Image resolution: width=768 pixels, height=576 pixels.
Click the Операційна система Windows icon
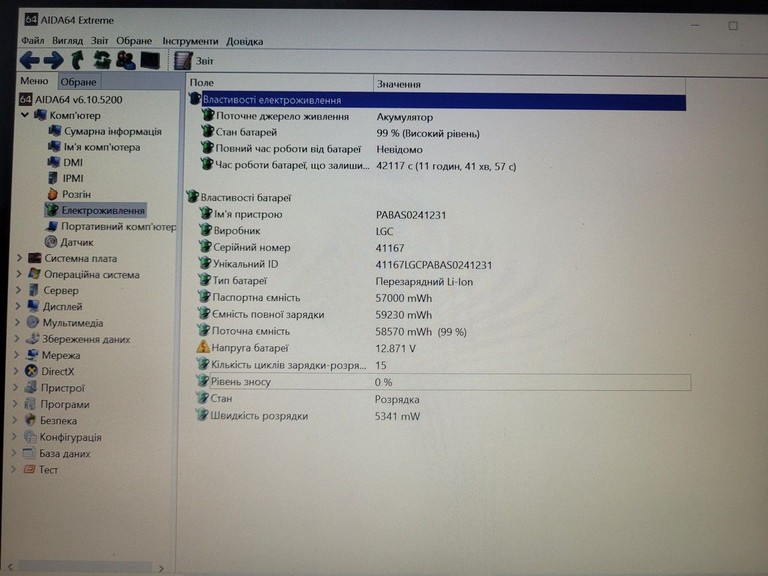[x=34, y=274]
